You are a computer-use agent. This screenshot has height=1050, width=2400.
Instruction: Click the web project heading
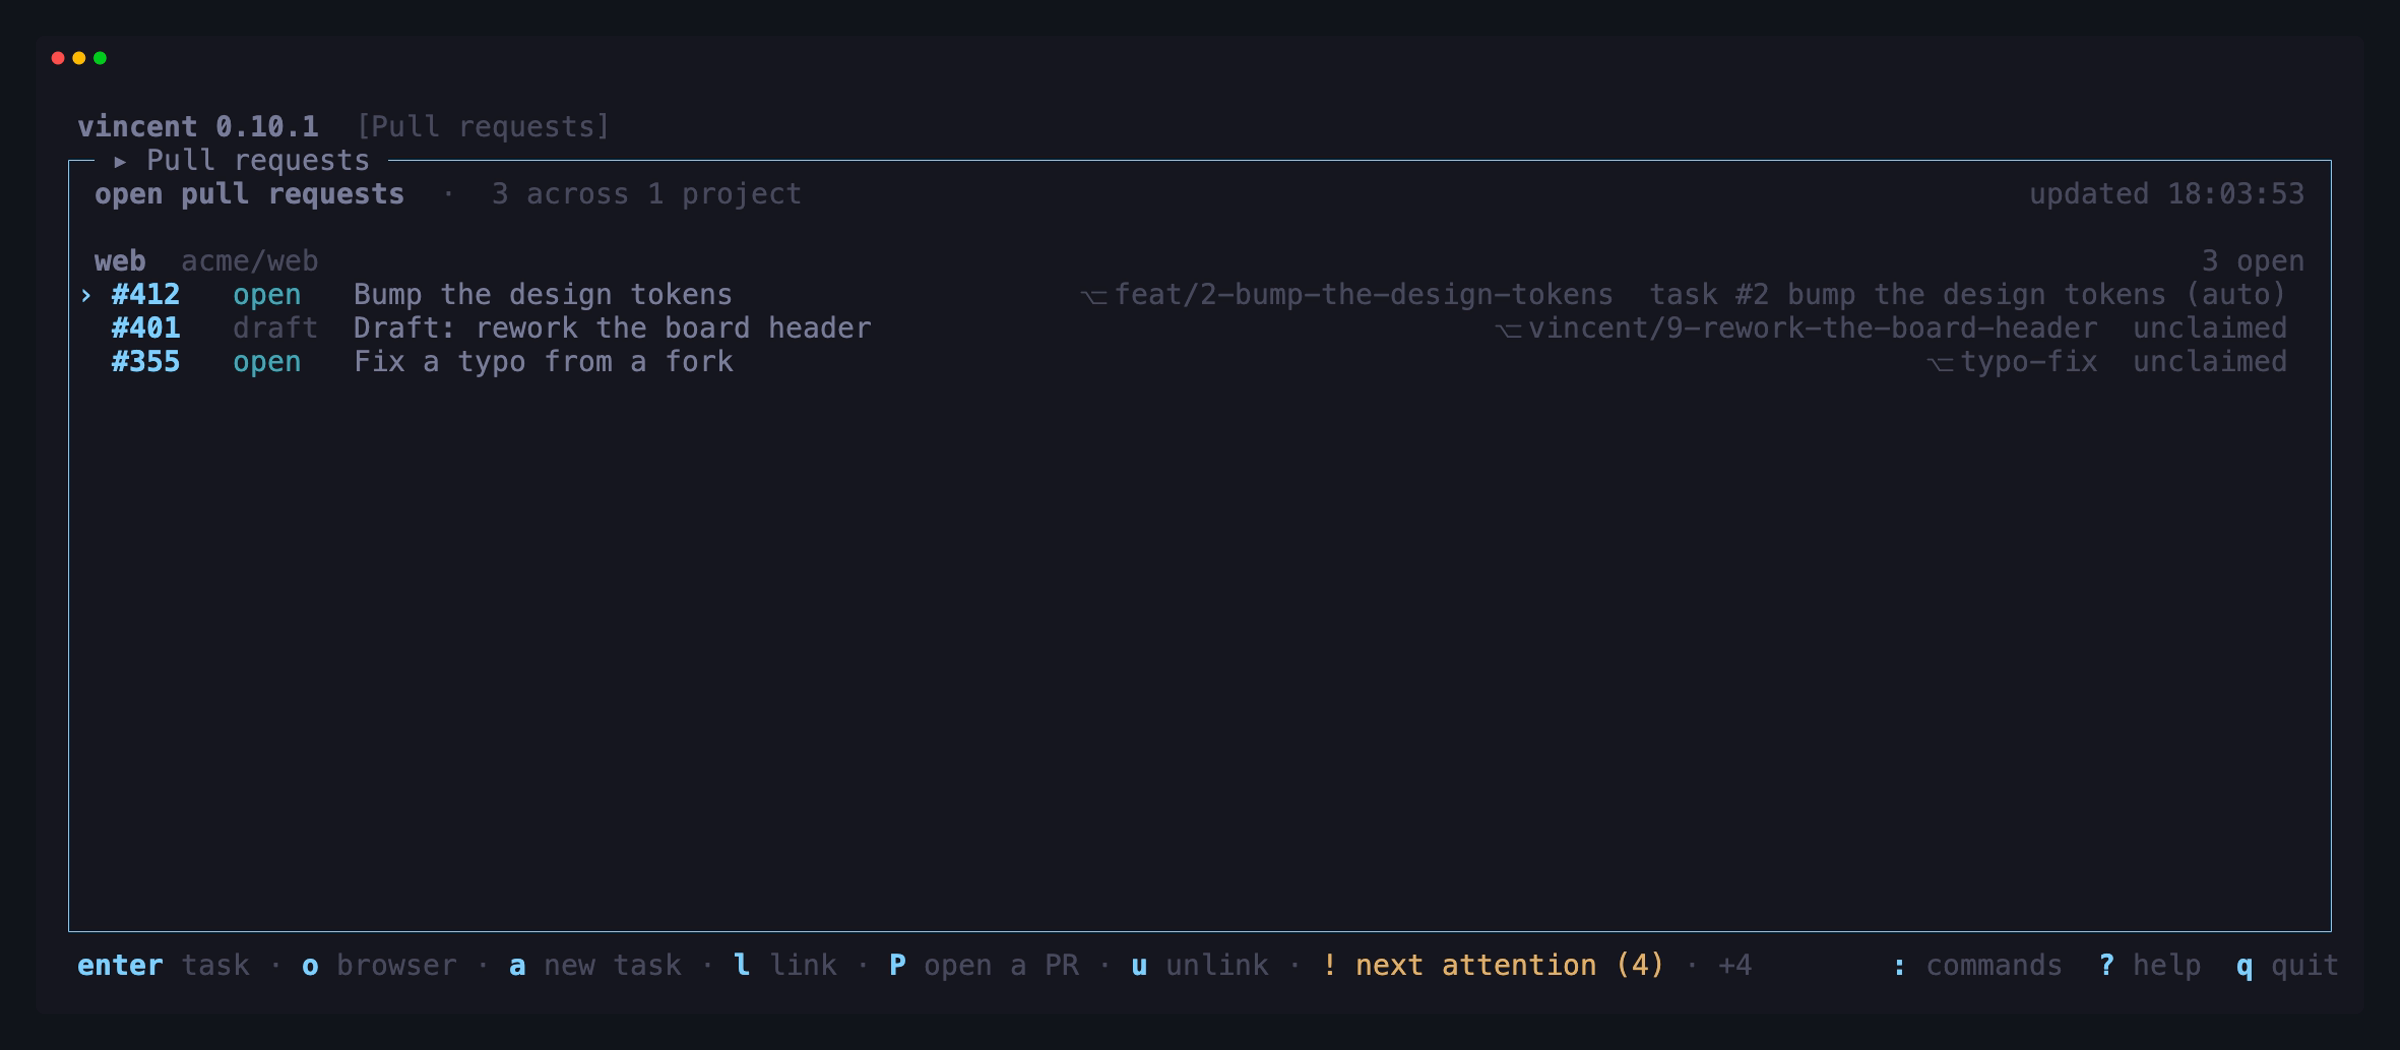(x=120, y=261)
